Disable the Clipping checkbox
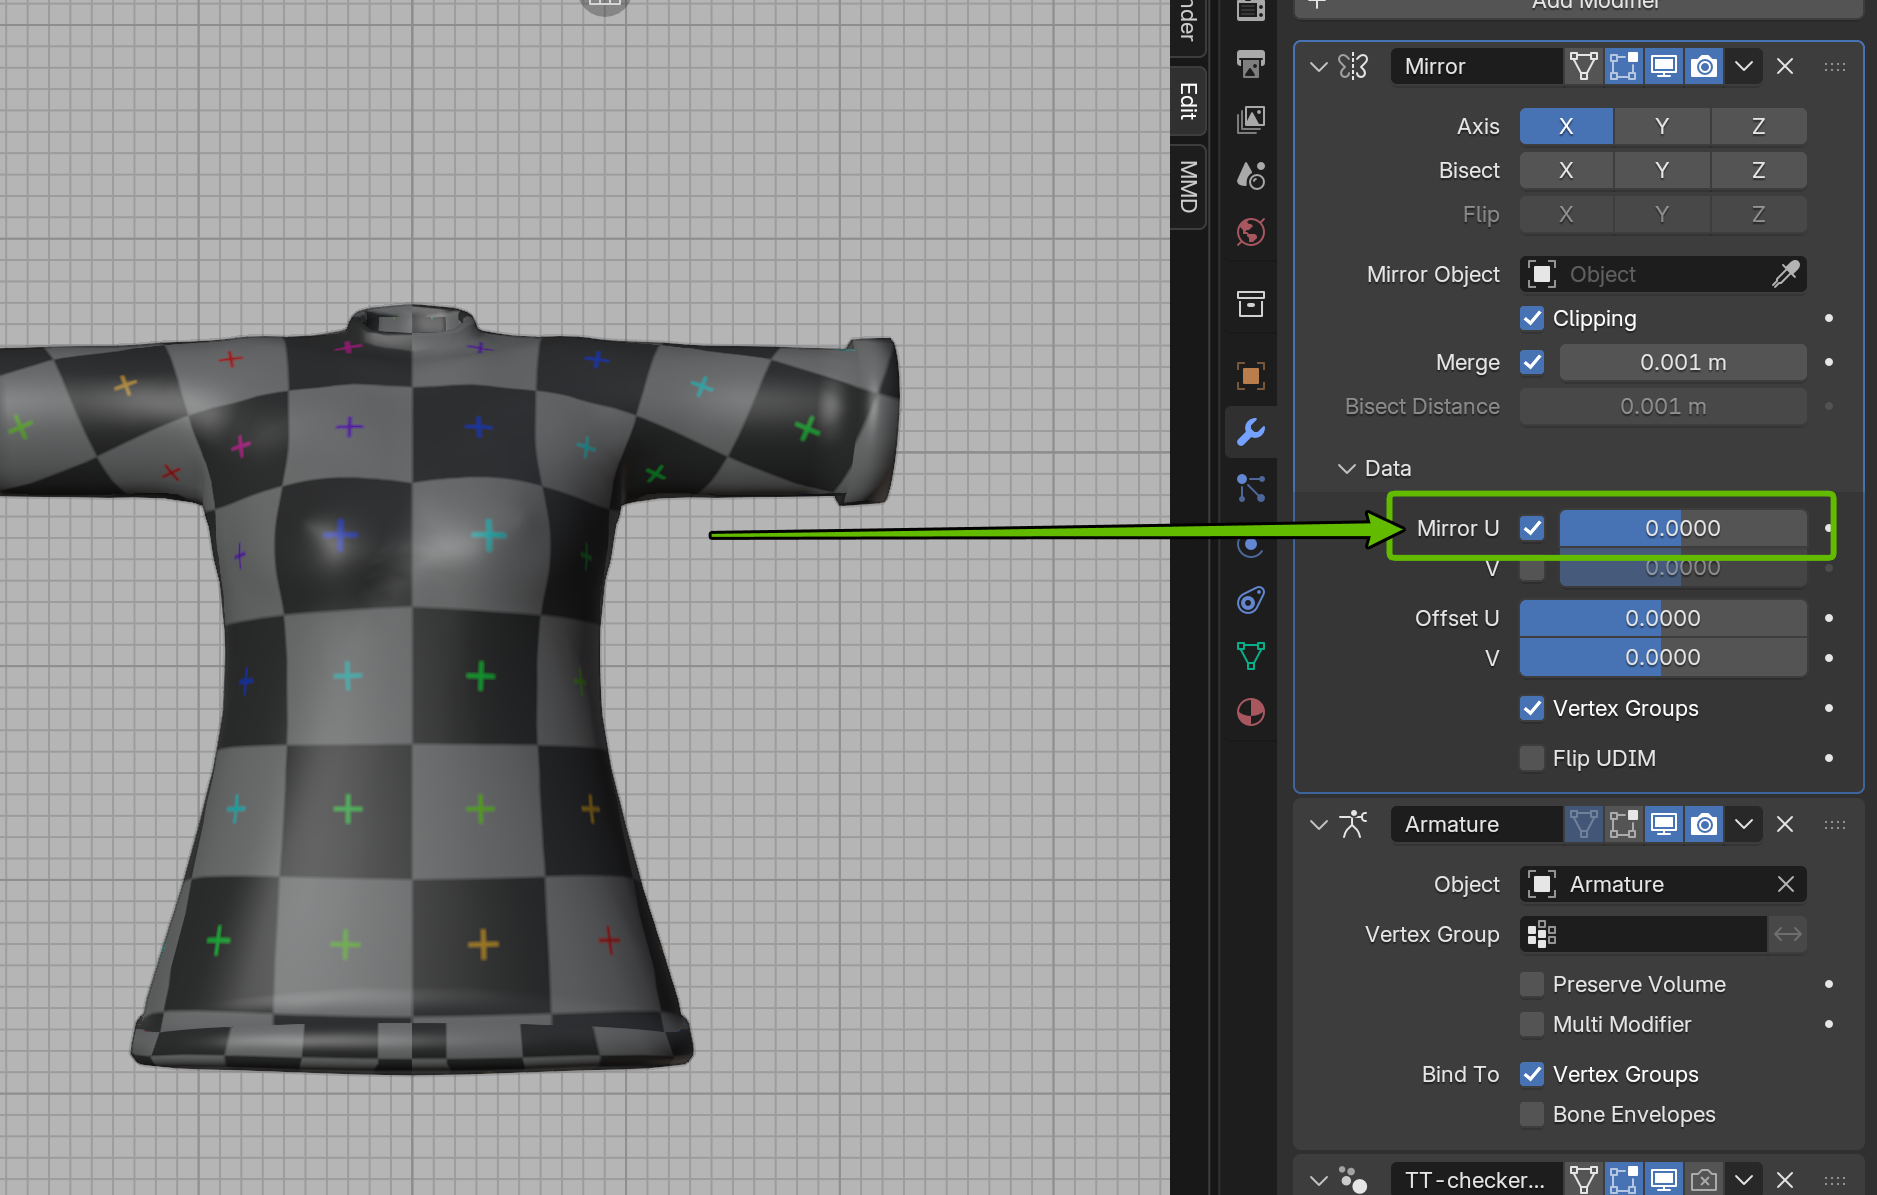Screen dimensions: 1877x1195 coord(1532,318)
